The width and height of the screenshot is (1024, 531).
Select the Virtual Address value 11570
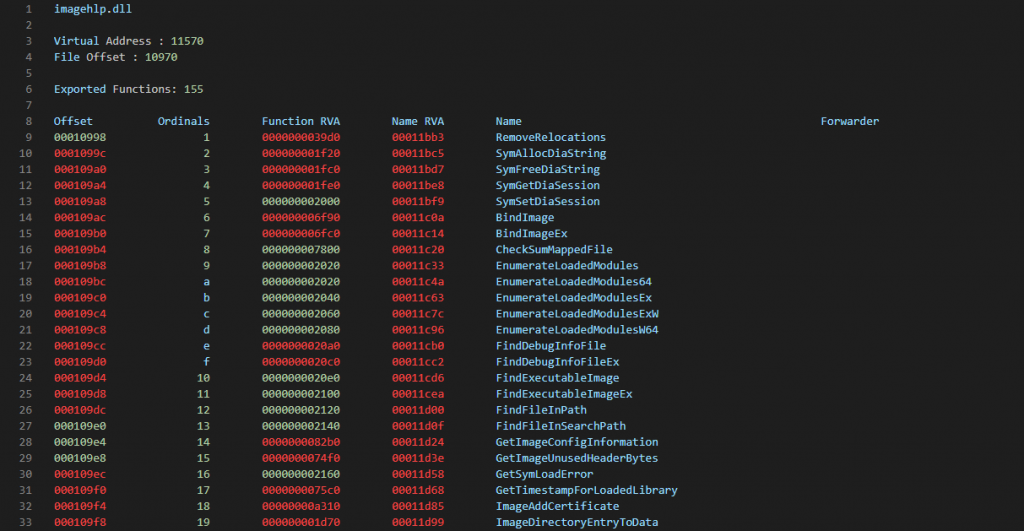187,41
